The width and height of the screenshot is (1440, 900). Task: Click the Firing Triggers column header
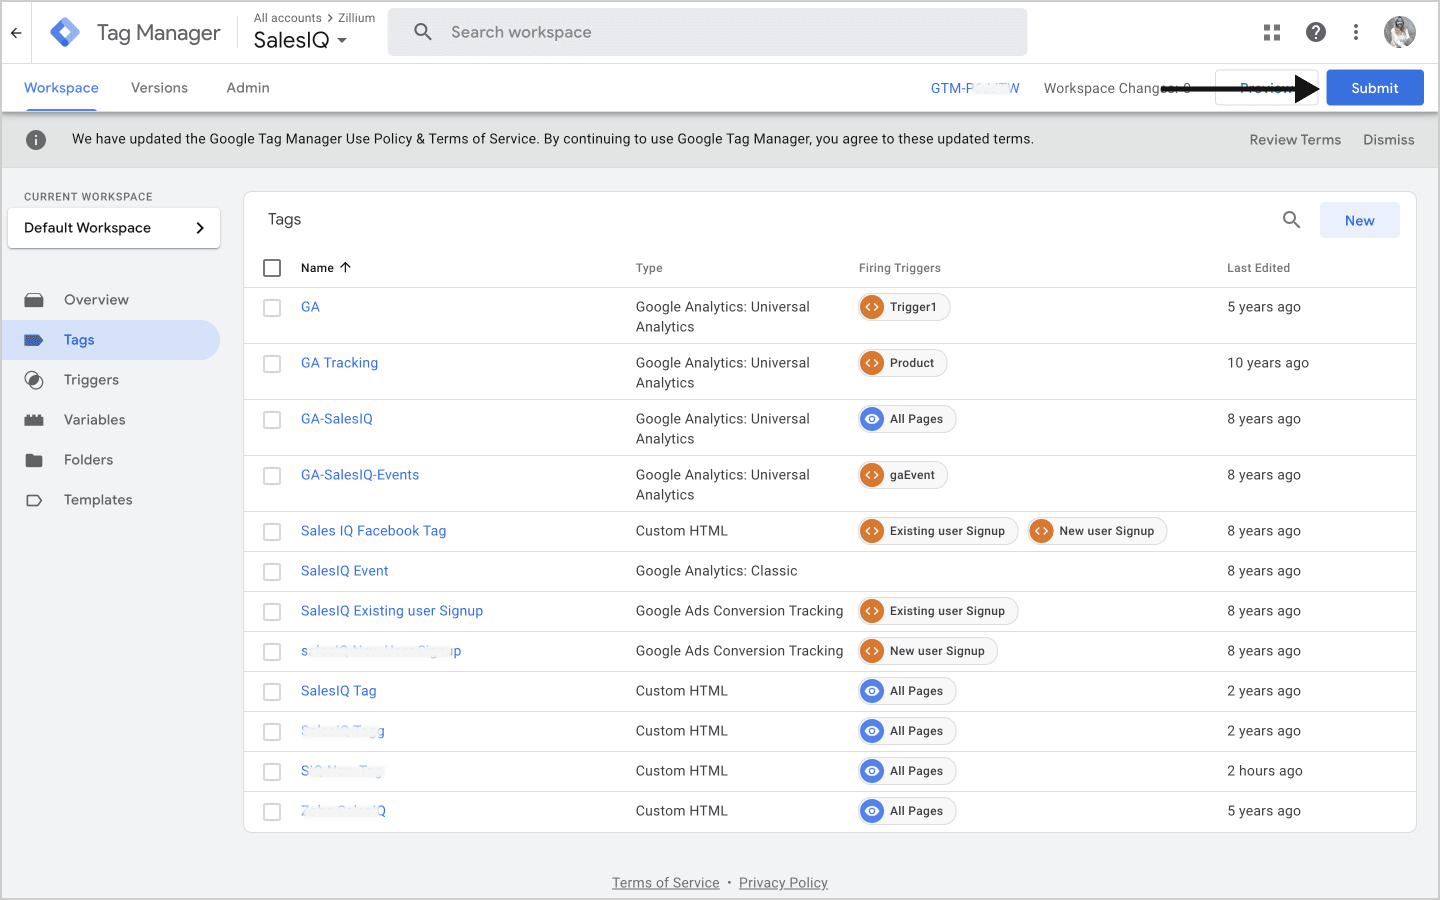pyautogui.click(x=900, y=268)
